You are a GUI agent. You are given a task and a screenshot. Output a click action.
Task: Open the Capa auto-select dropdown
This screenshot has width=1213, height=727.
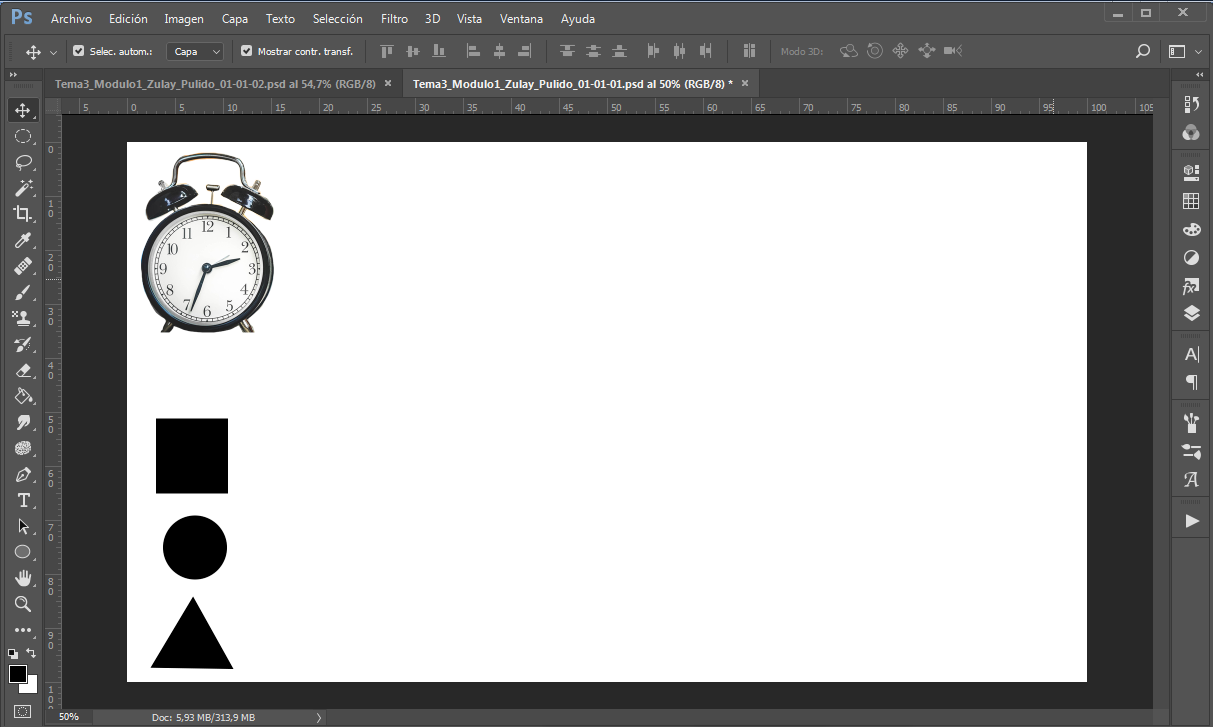(195, 51)
